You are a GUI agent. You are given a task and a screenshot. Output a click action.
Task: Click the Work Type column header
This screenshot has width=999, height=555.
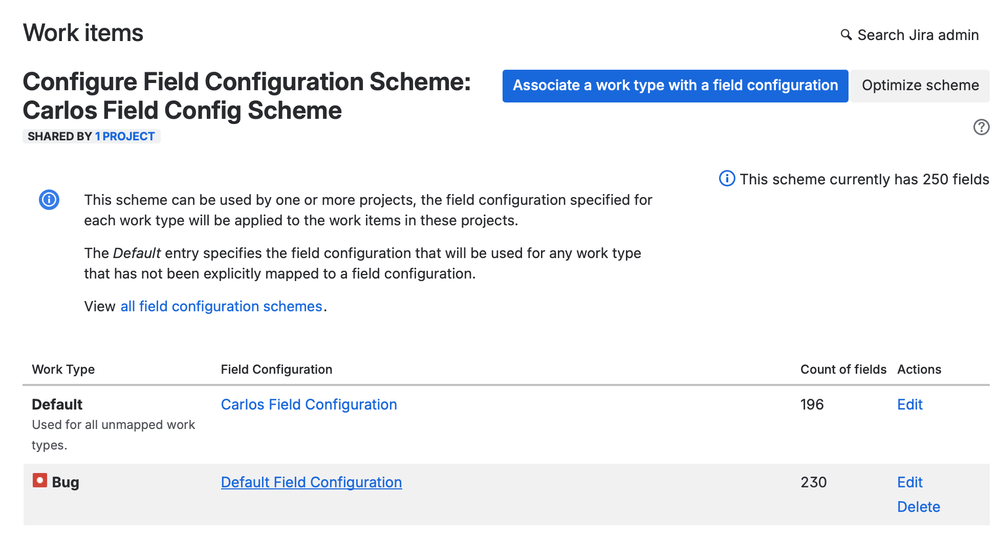[x=63, y=369]
